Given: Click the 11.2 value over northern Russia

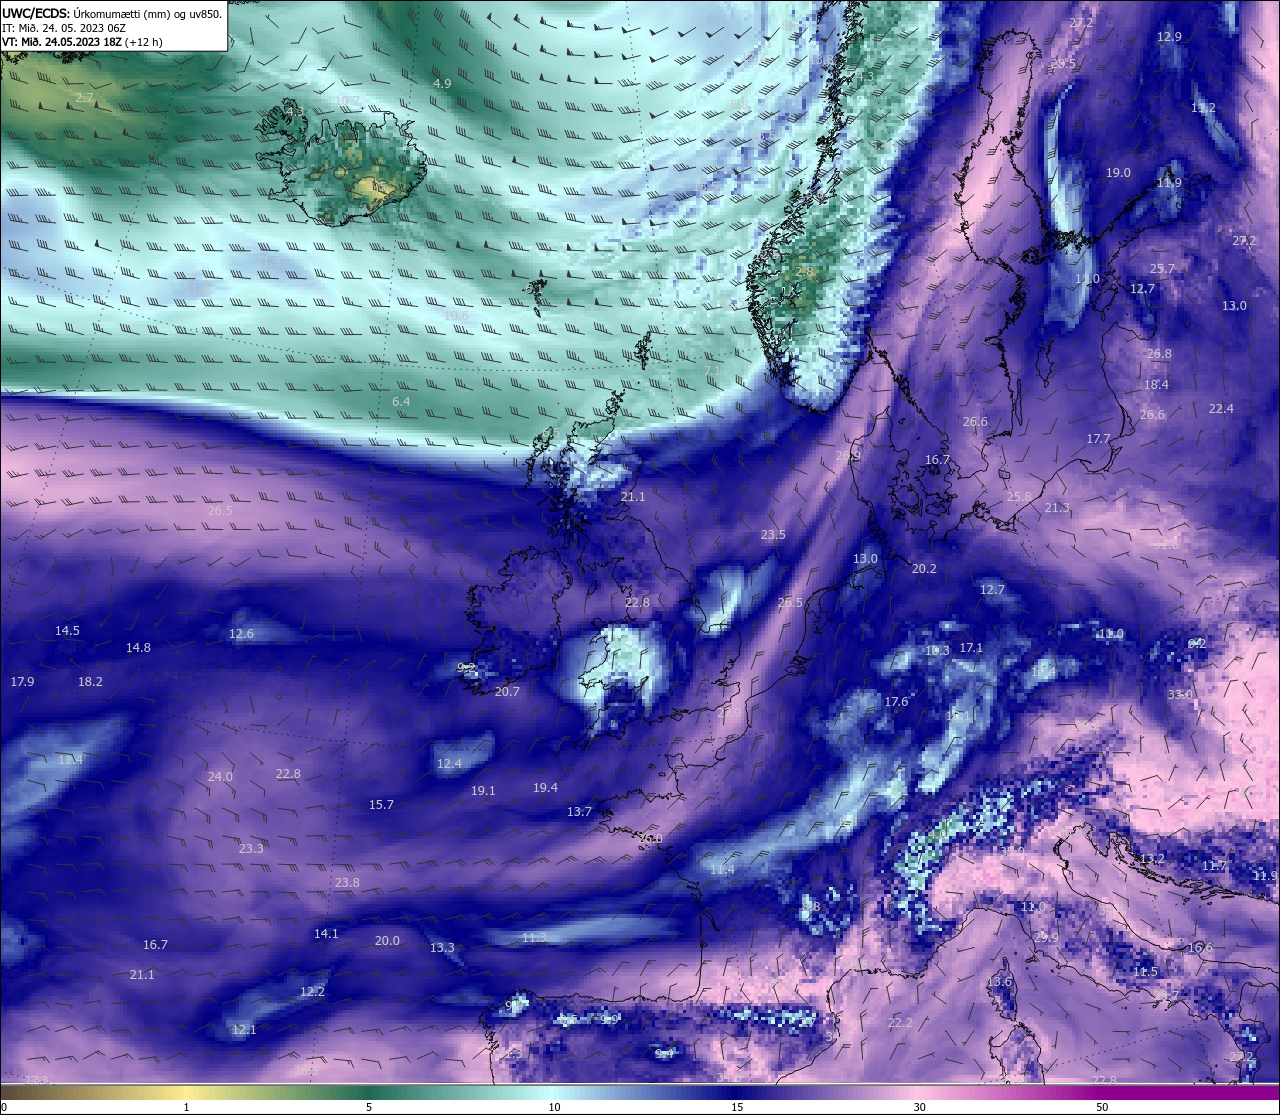Looking at the screenshot, I should 1203,108.
